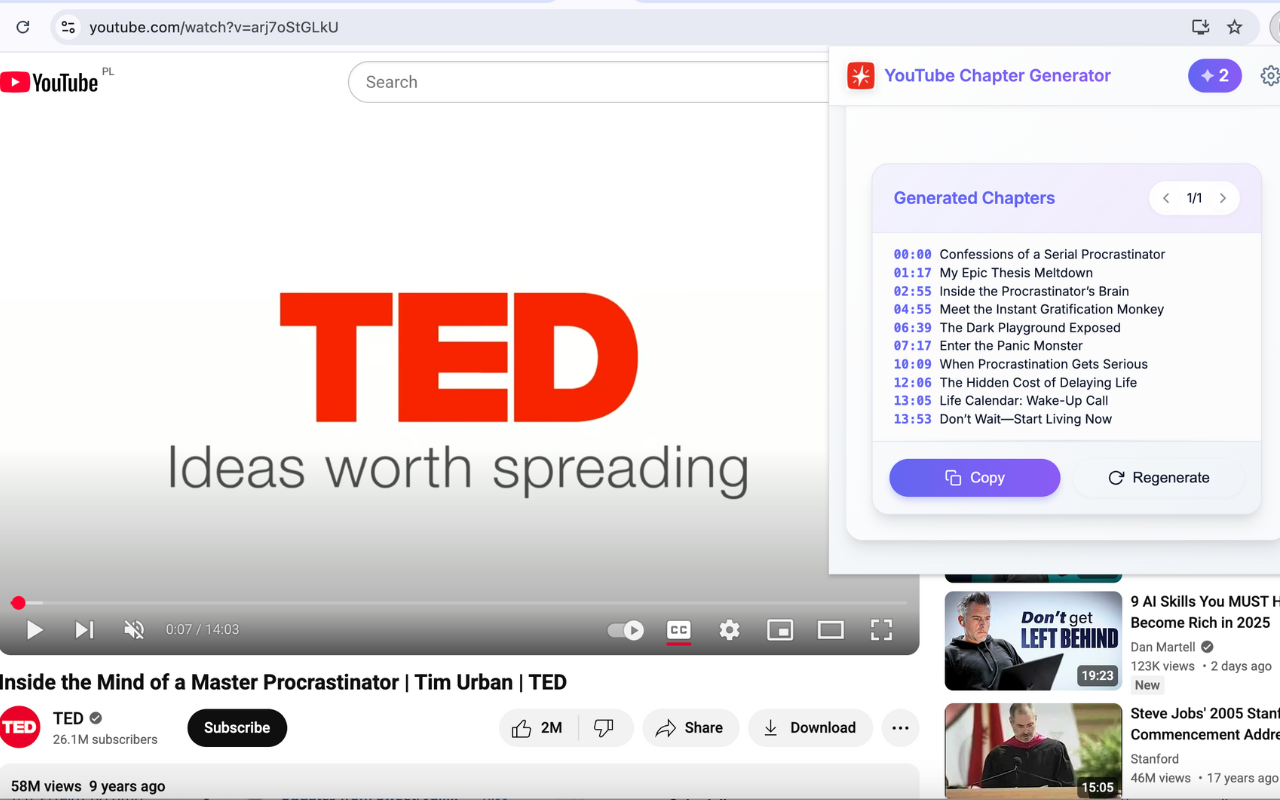The height and width of the screenshot is (800, 1280).
Task: Like the video with 2M likes
Action: coord(538,728)
